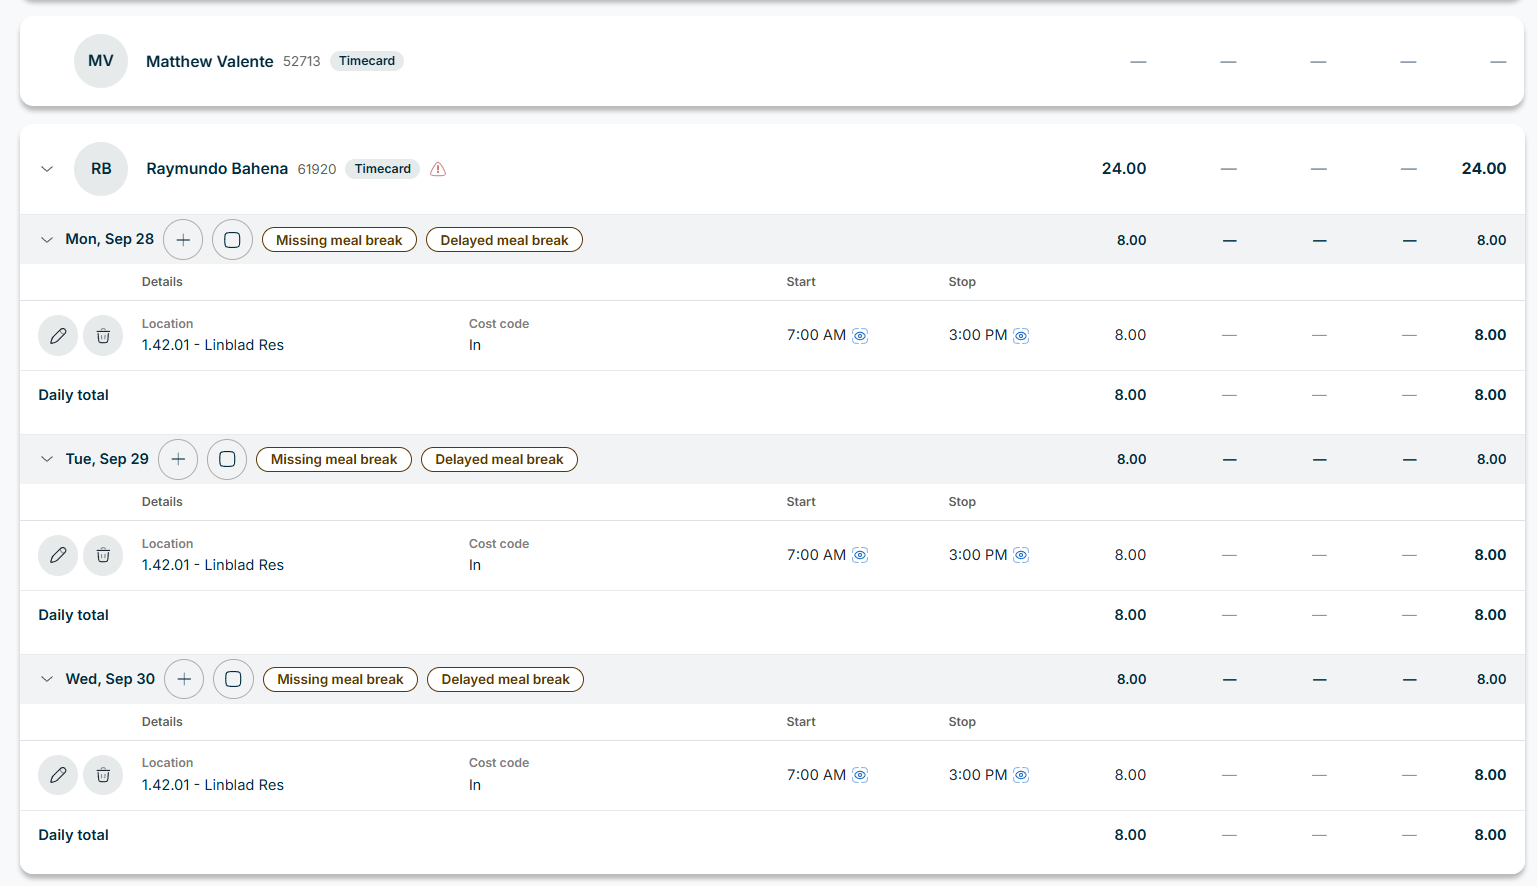View Mon, Sep 28 stop time 3:00 PM details icon

[1021, 336]
